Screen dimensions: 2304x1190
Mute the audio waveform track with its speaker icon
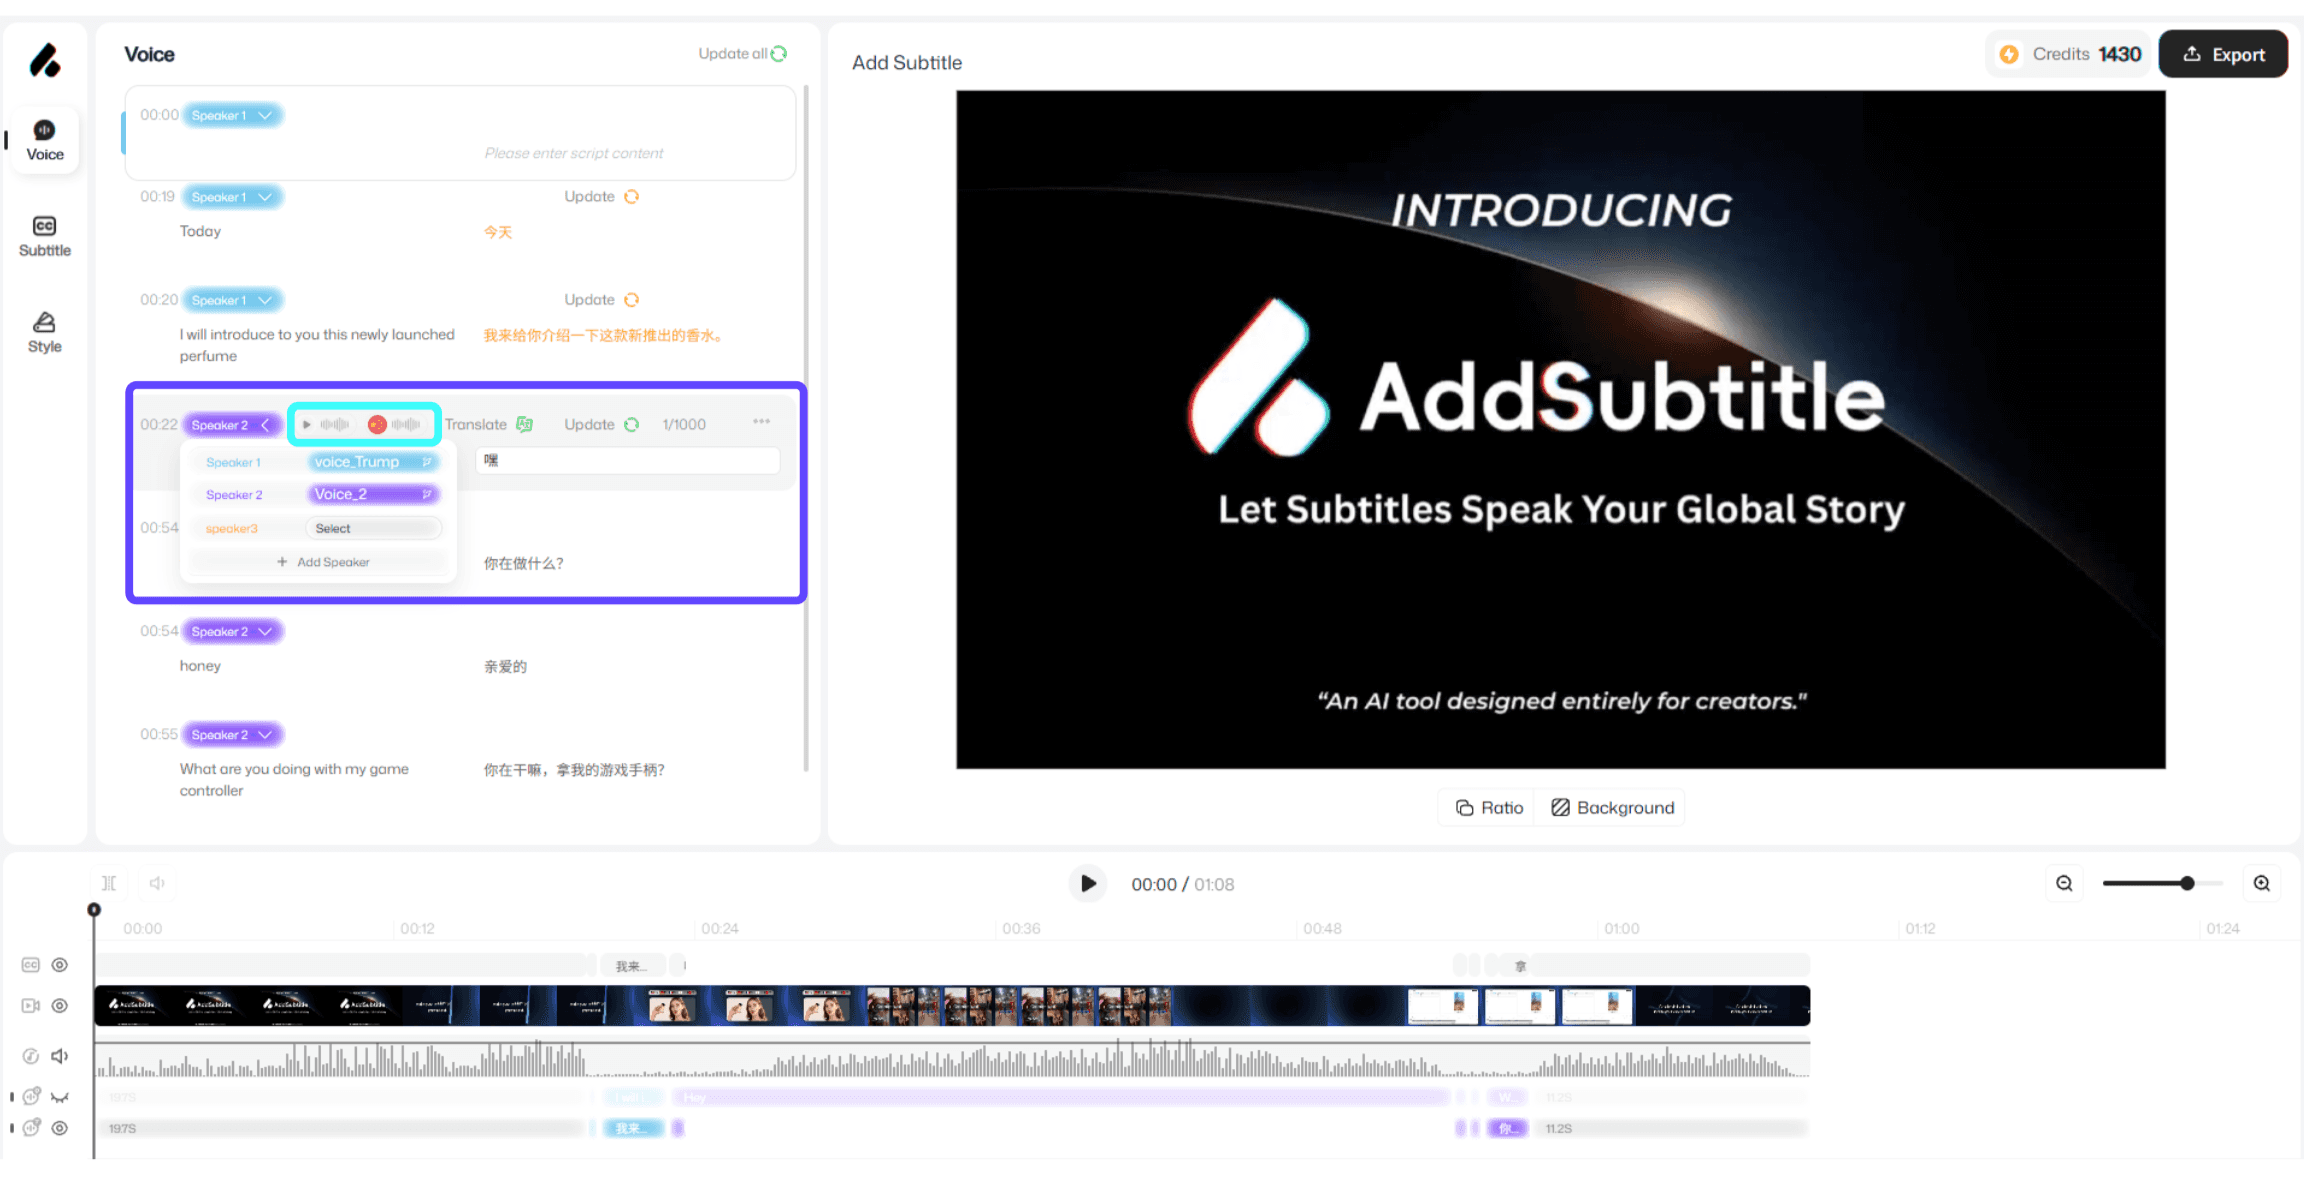60,1056
